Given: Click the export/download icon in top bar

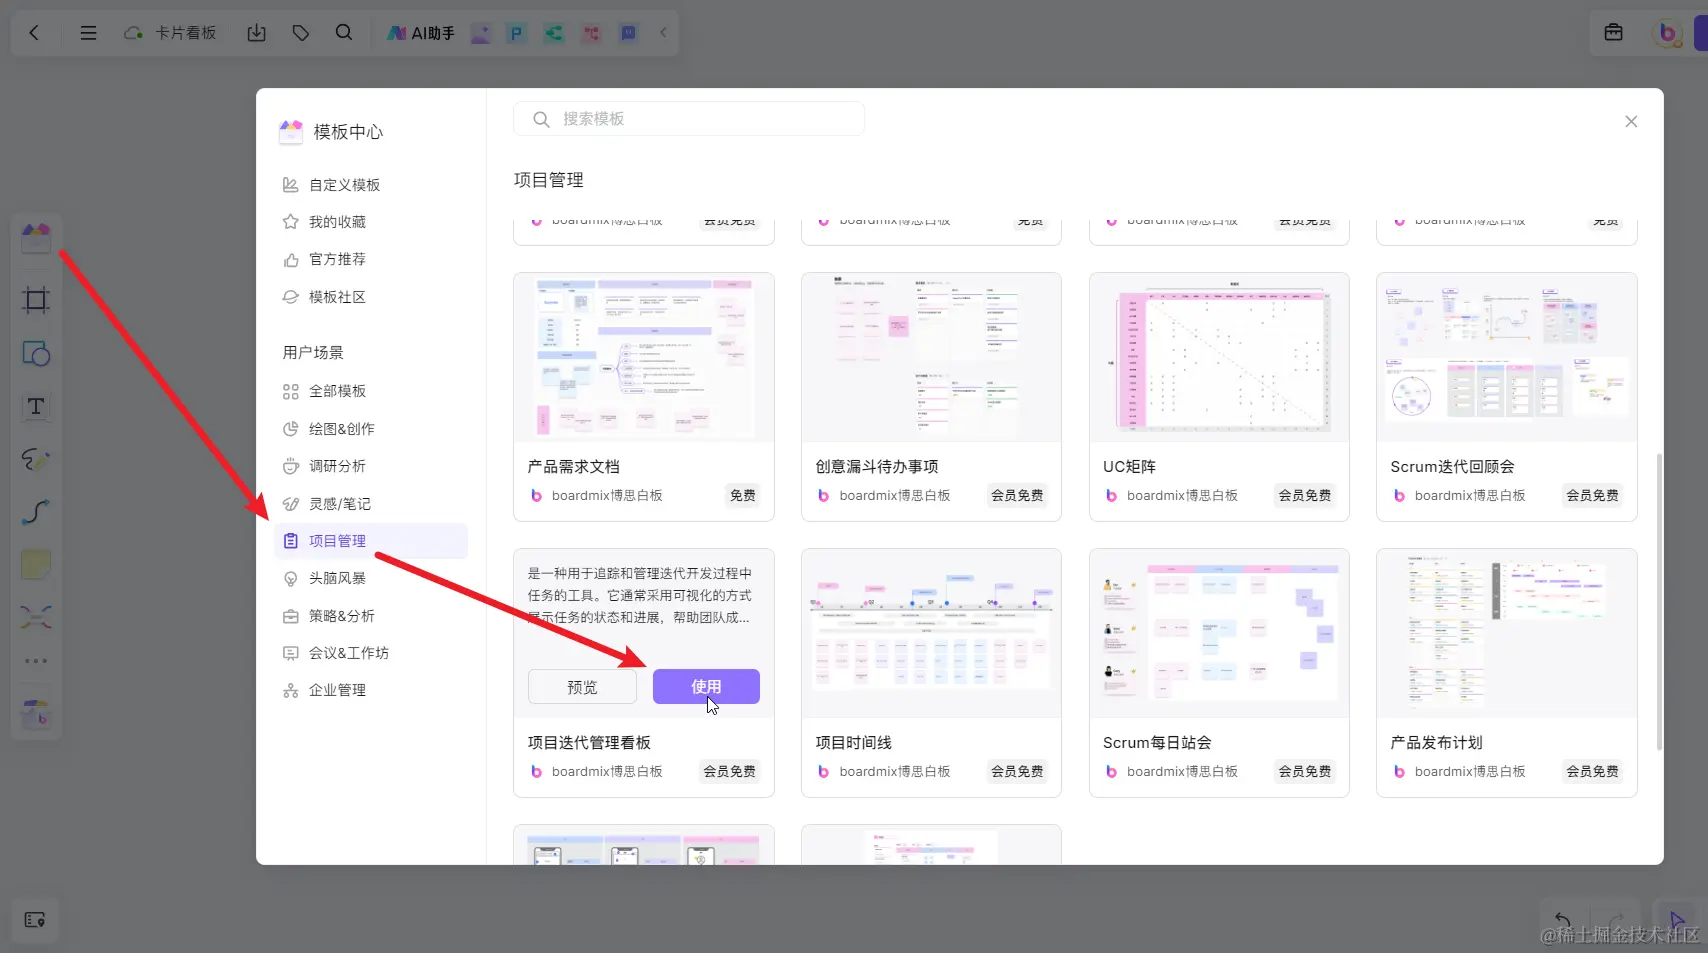Looking at the screenshot, I should point(256,32).
